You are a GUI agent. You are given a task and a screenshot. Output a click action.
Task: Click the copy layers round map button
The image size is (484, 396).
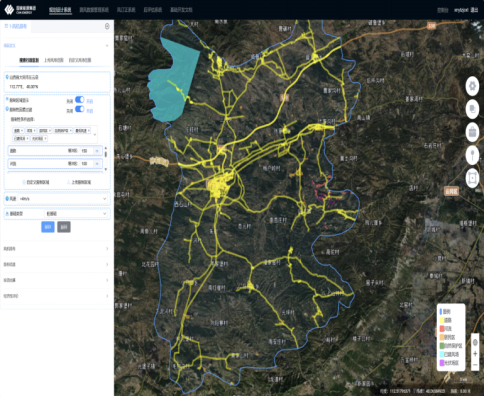(472, 109)
